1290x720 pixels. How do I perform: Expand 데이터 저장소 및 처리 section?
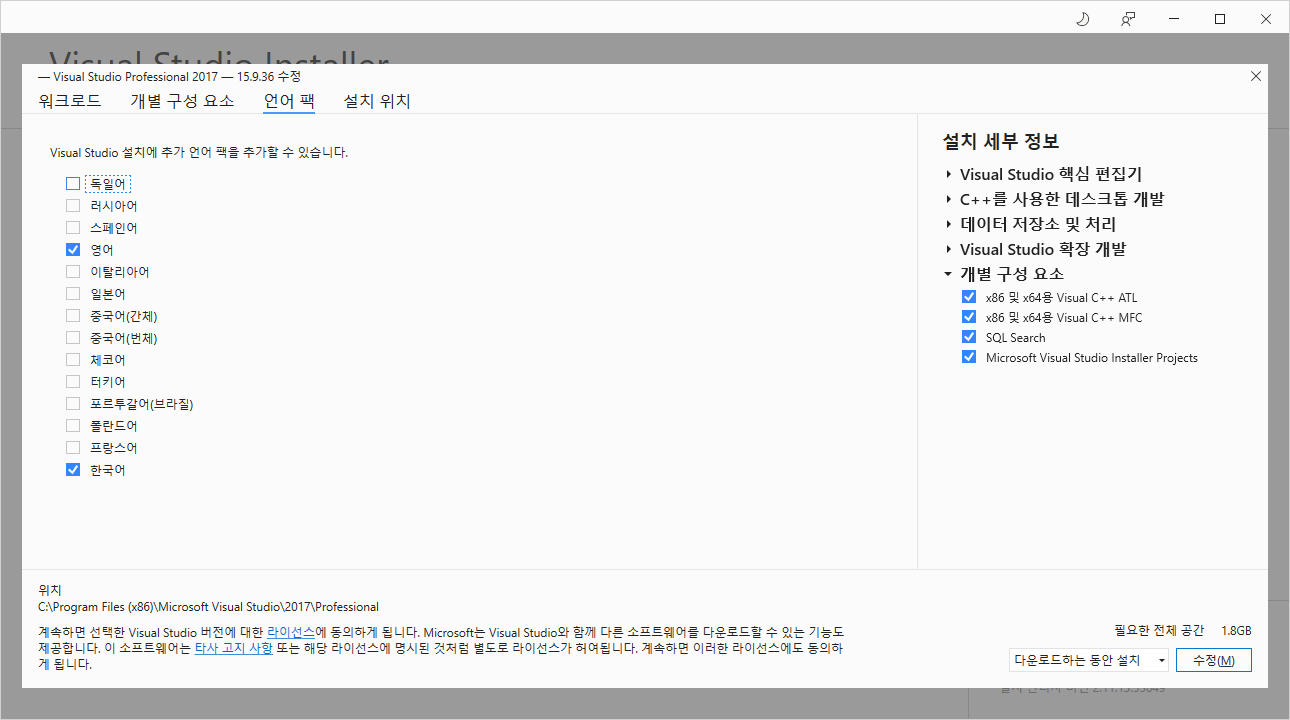[948, 224]
